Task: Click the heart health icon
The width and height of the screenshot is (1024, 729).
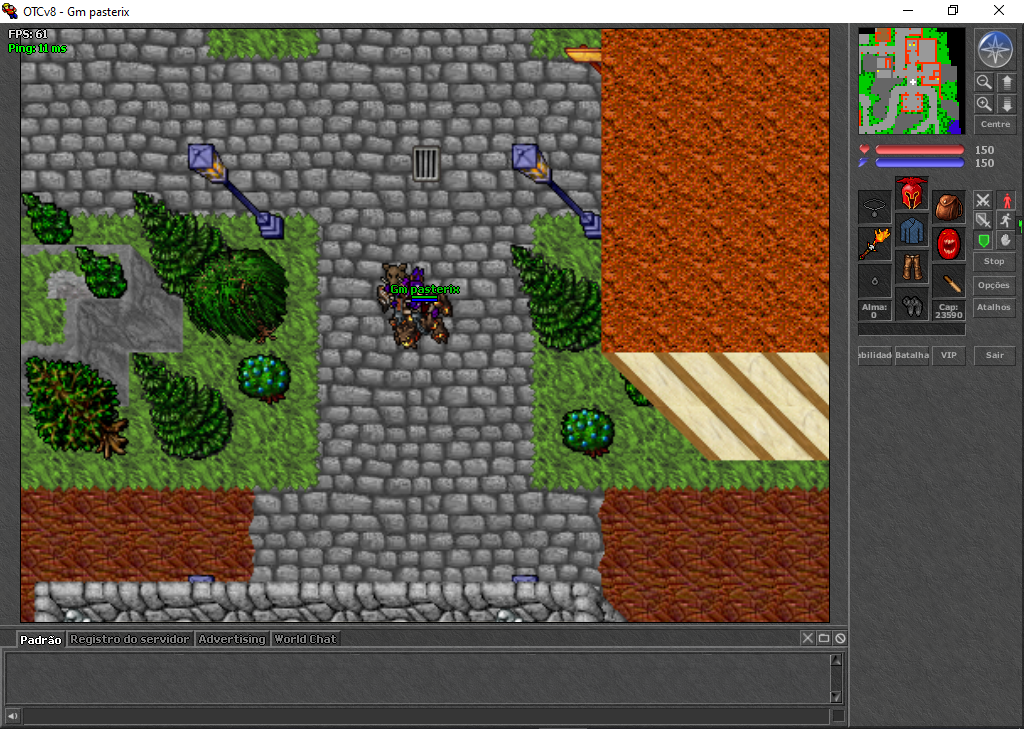Action: [x=864, y=150]
